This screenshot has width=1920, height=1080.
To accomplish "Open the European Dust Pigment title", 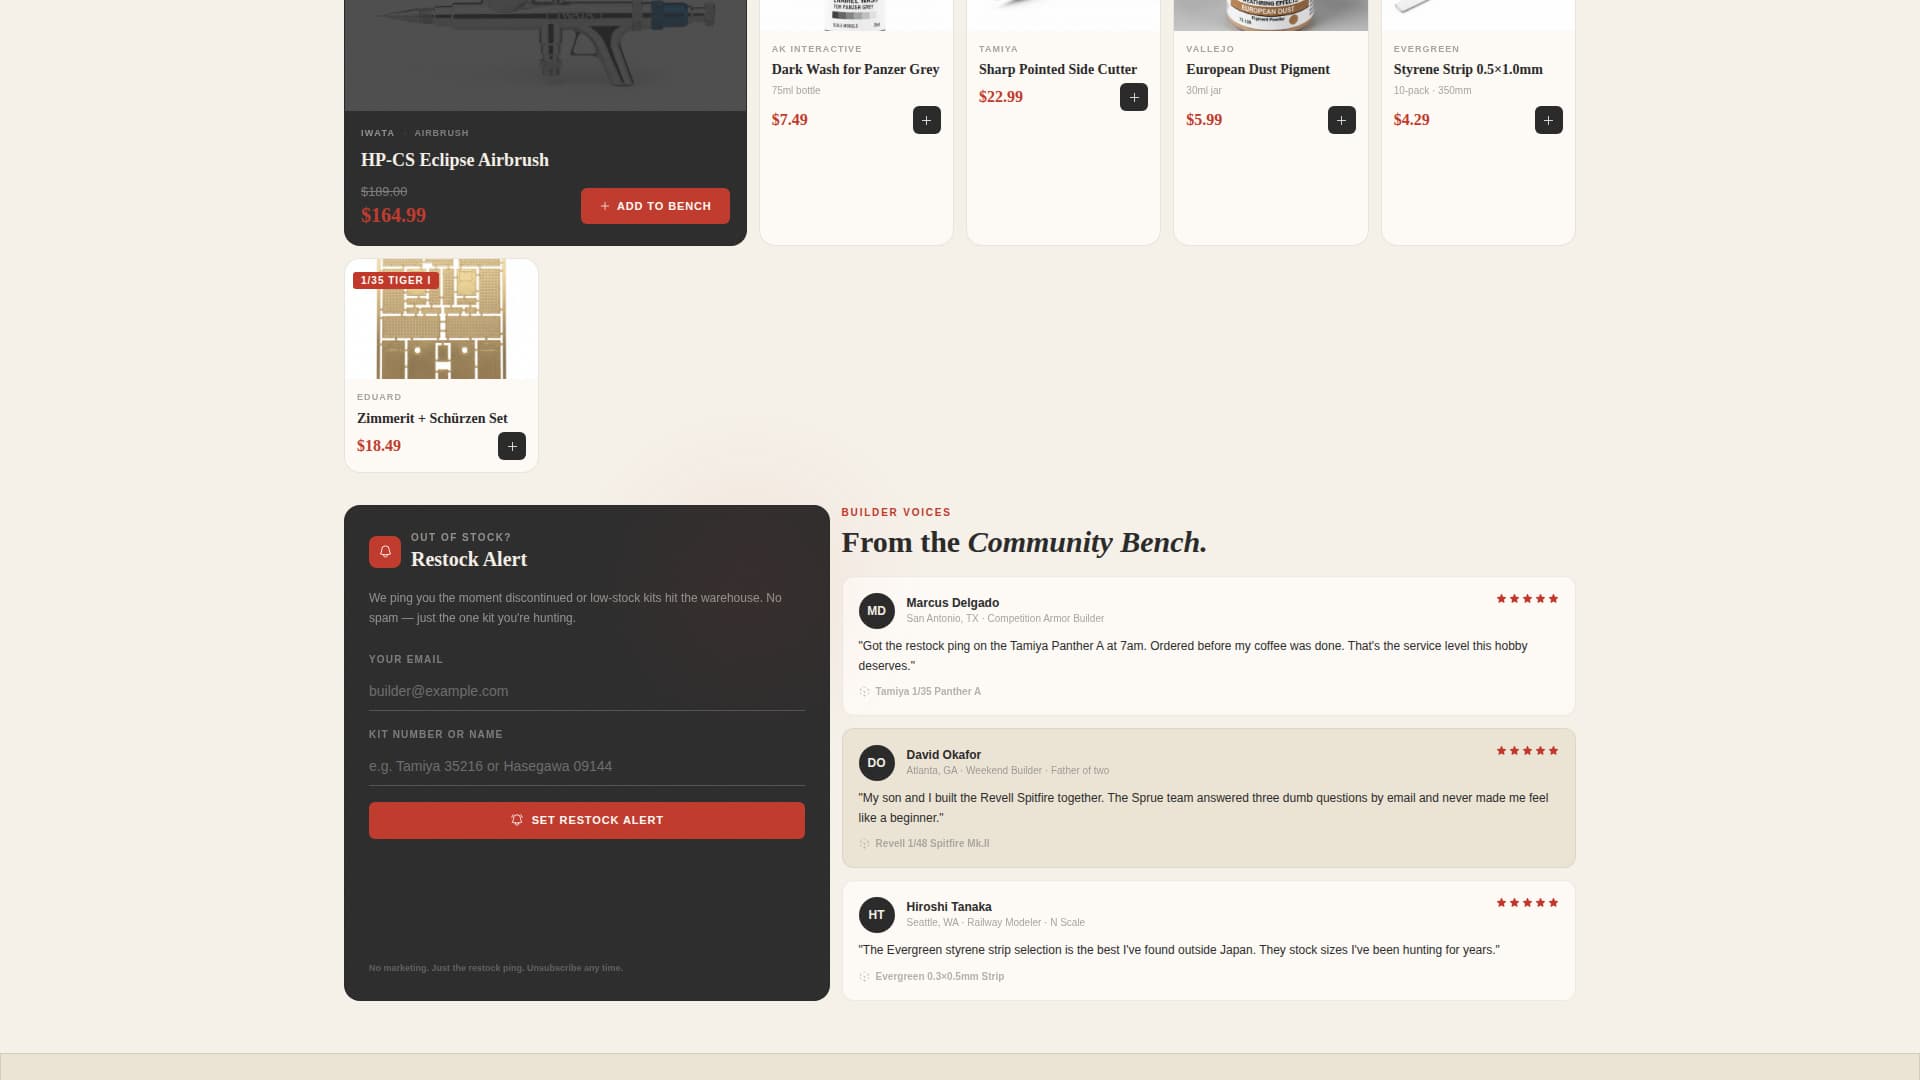I will click(x=1258, y=69).
